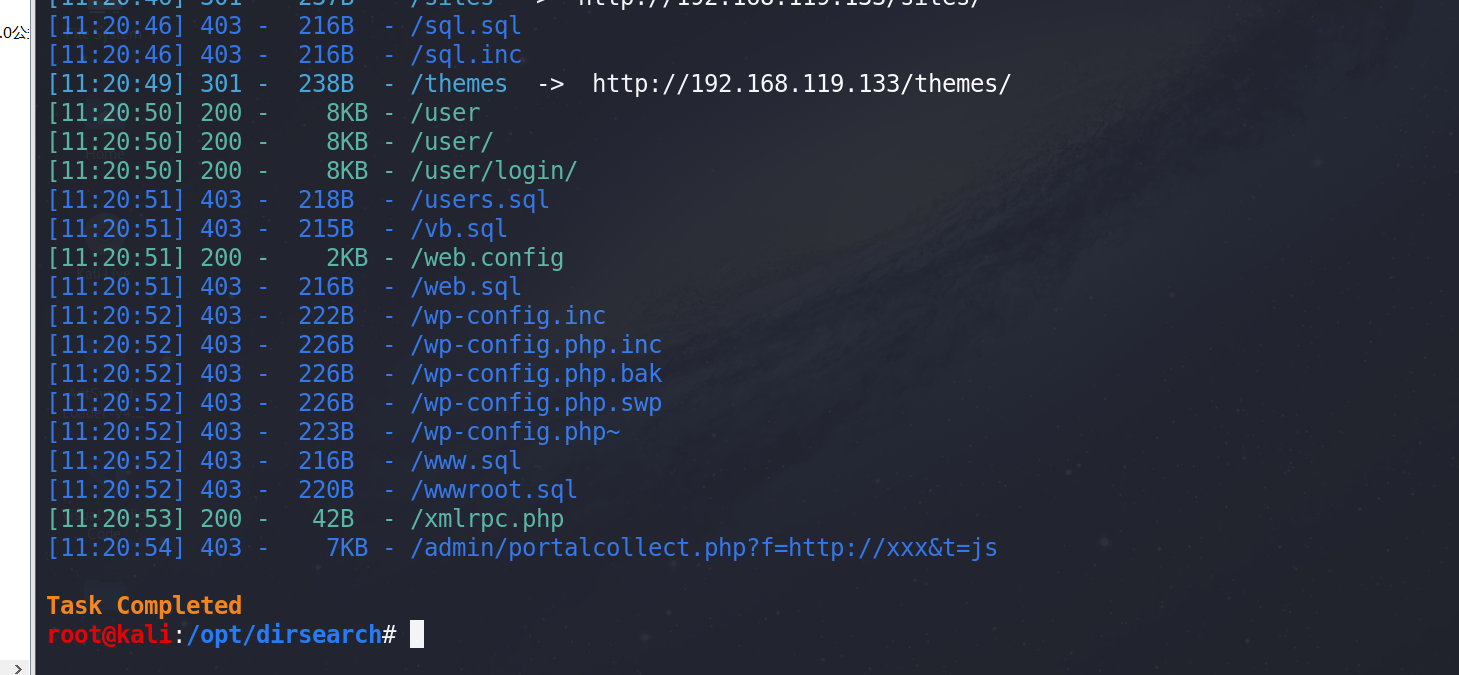Image resolution: width=1459 pixels, height=675 pixels.
Task: Click the /vb.sql result path
Action: click(x=459, y=229)
